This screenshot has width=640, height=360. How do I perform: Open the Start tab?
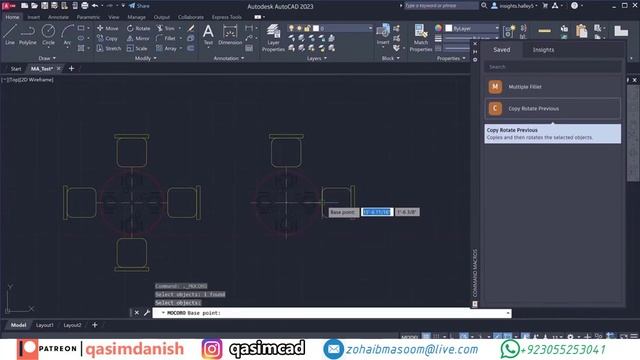pyautogui.click(x=16, y=69)
